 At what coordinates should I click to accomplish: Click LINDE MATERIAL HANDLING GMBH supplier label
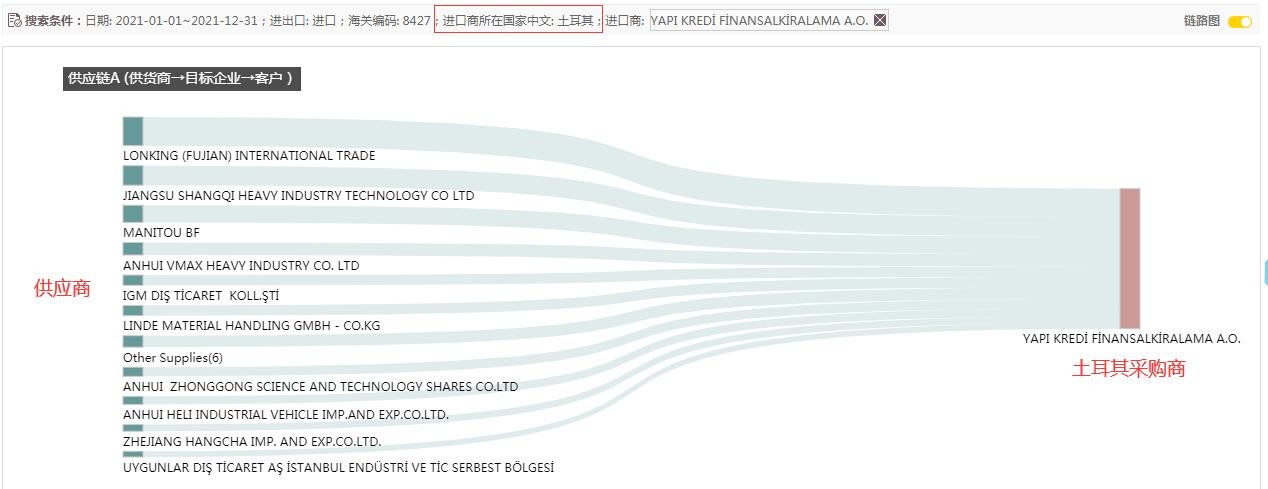[x=251, y=326]
